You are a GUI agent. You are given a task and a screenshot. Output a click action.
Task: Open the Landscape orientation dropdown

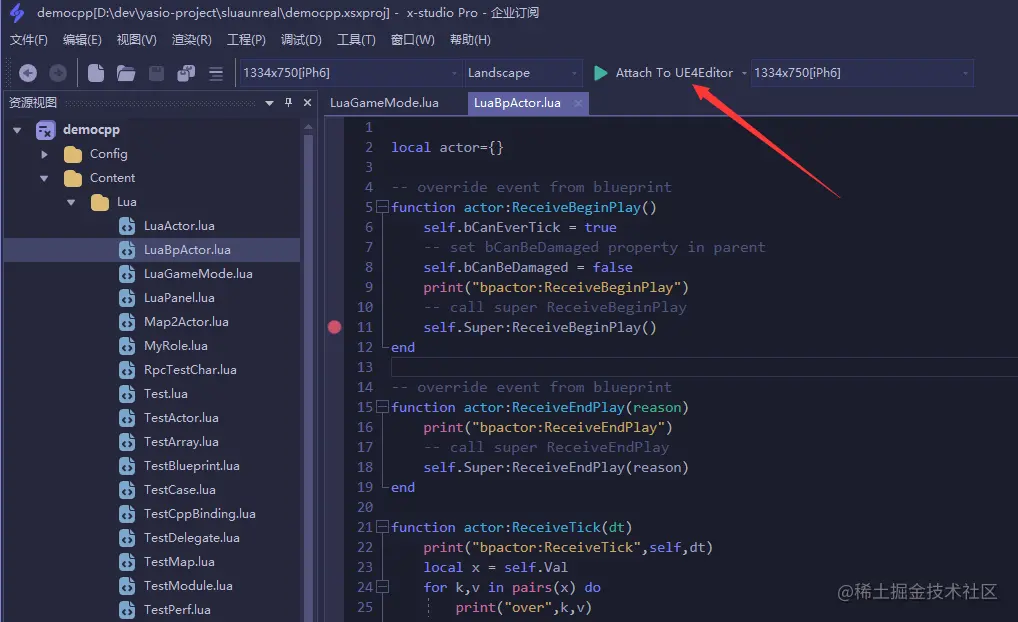[x=522, y=73]
